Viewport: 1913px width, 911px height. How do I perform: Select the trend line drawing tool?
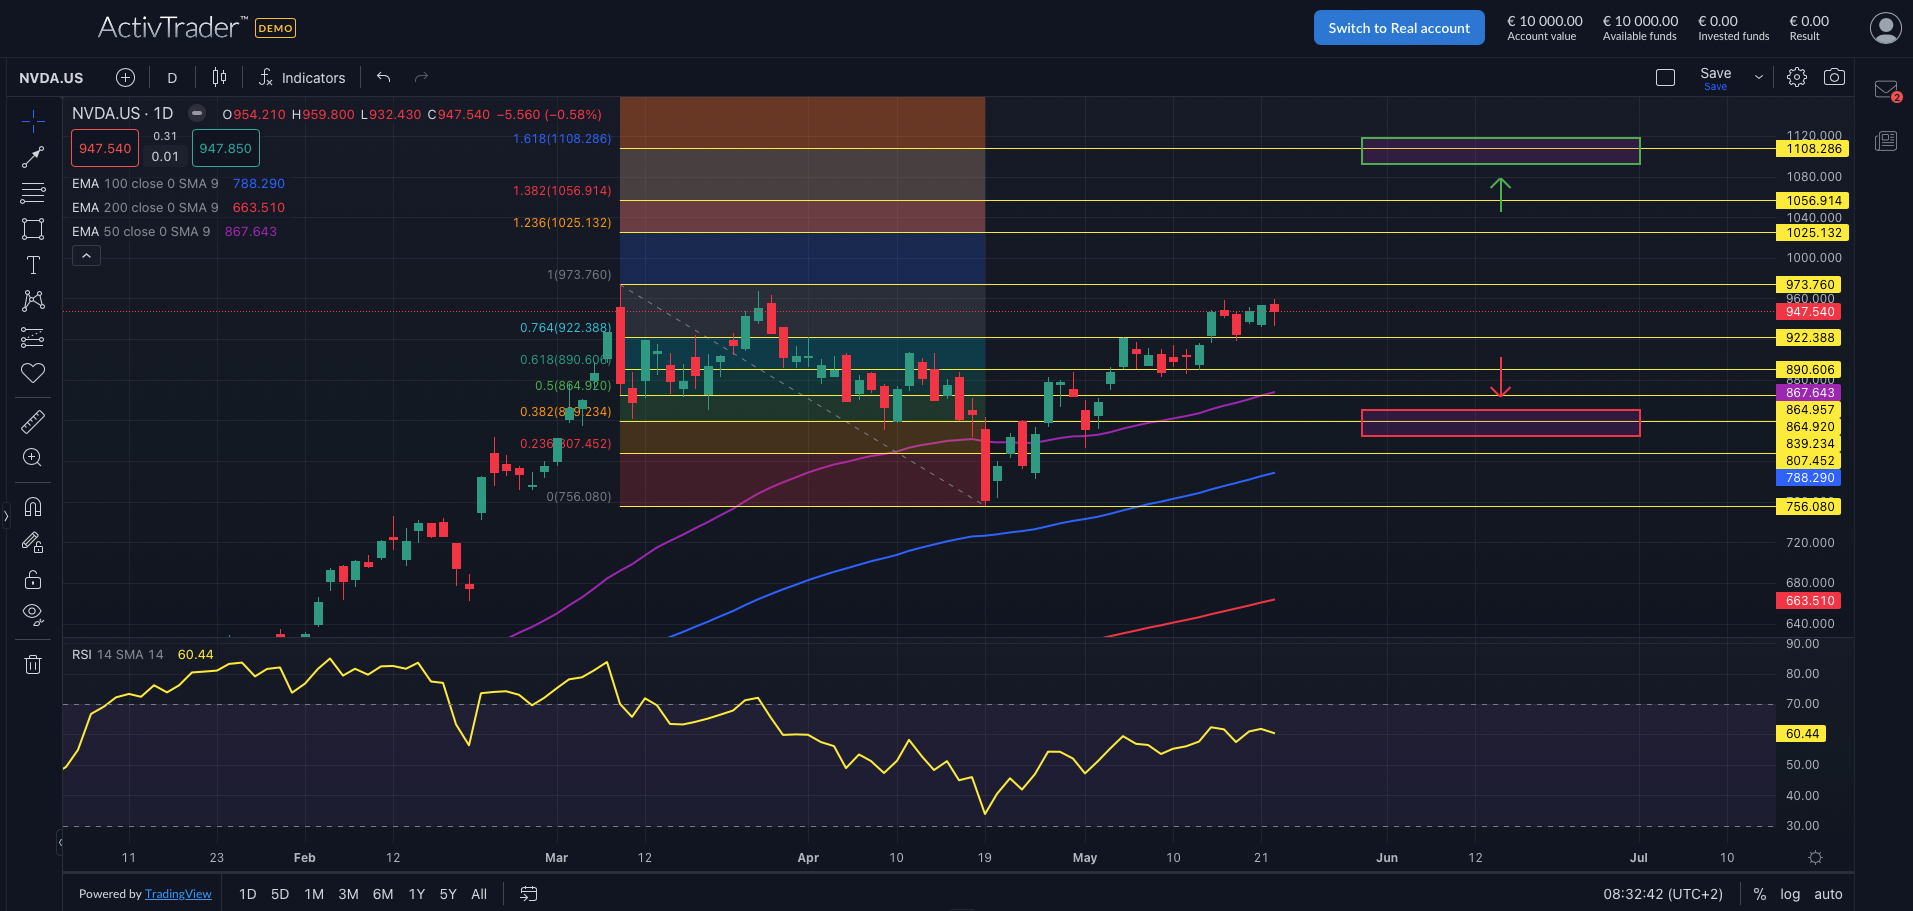pos(33,157)
